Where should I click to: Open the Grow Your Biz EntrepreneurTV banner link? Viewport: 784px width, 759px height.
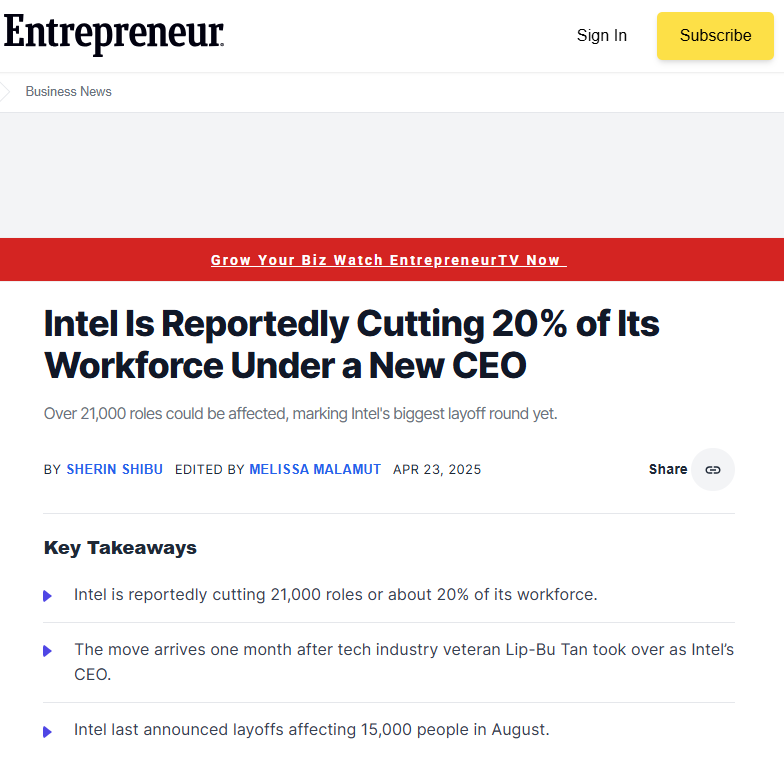pos(388,260)
